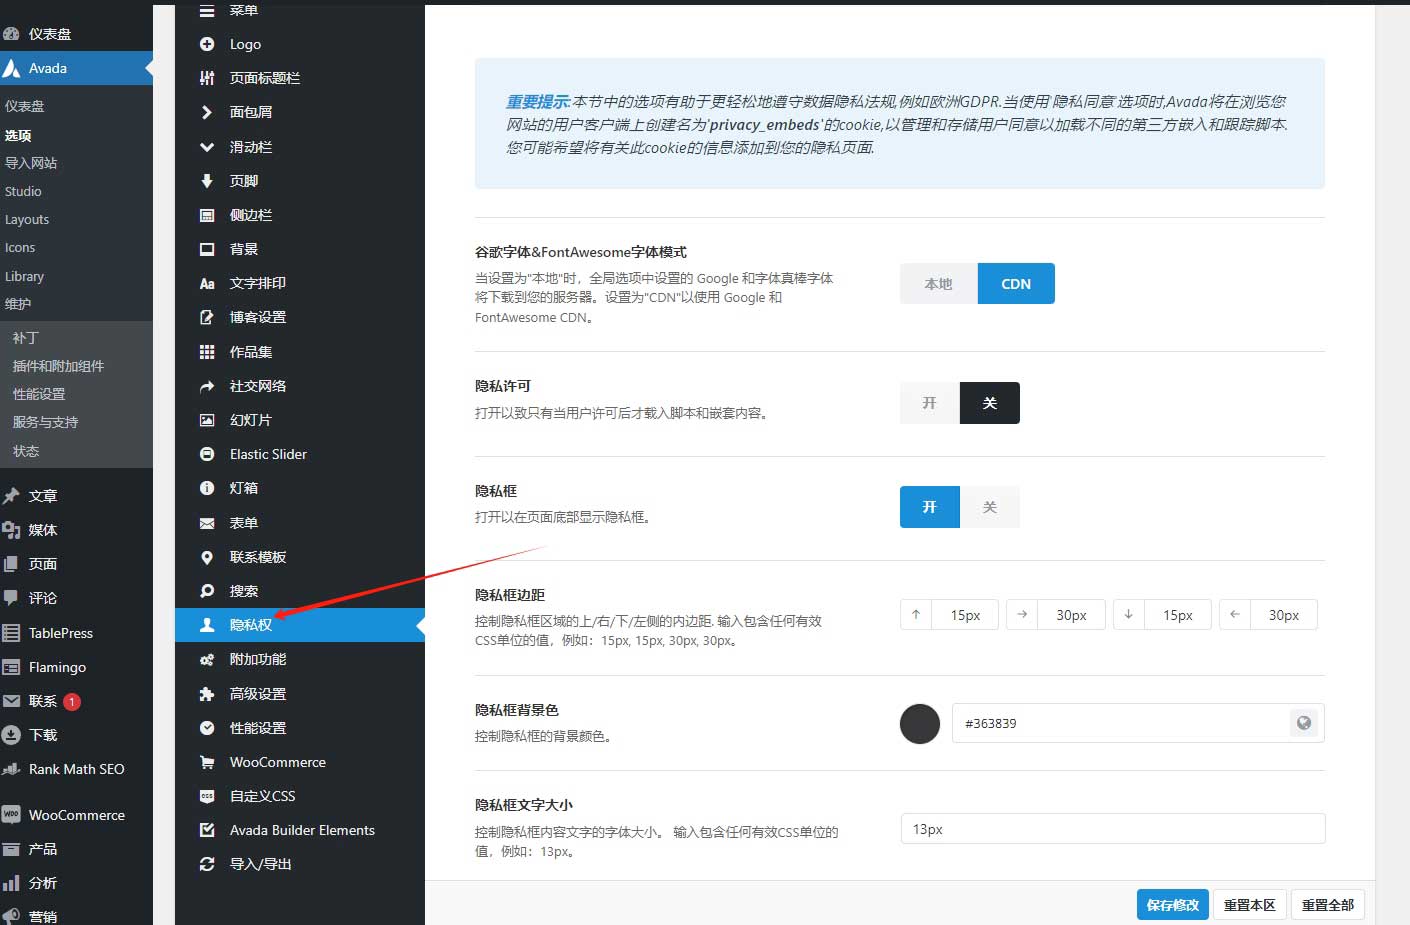Select the TablePress icon in the left sidebar
This screenshot has width=1410, height=925.
[x=12, y=632]
